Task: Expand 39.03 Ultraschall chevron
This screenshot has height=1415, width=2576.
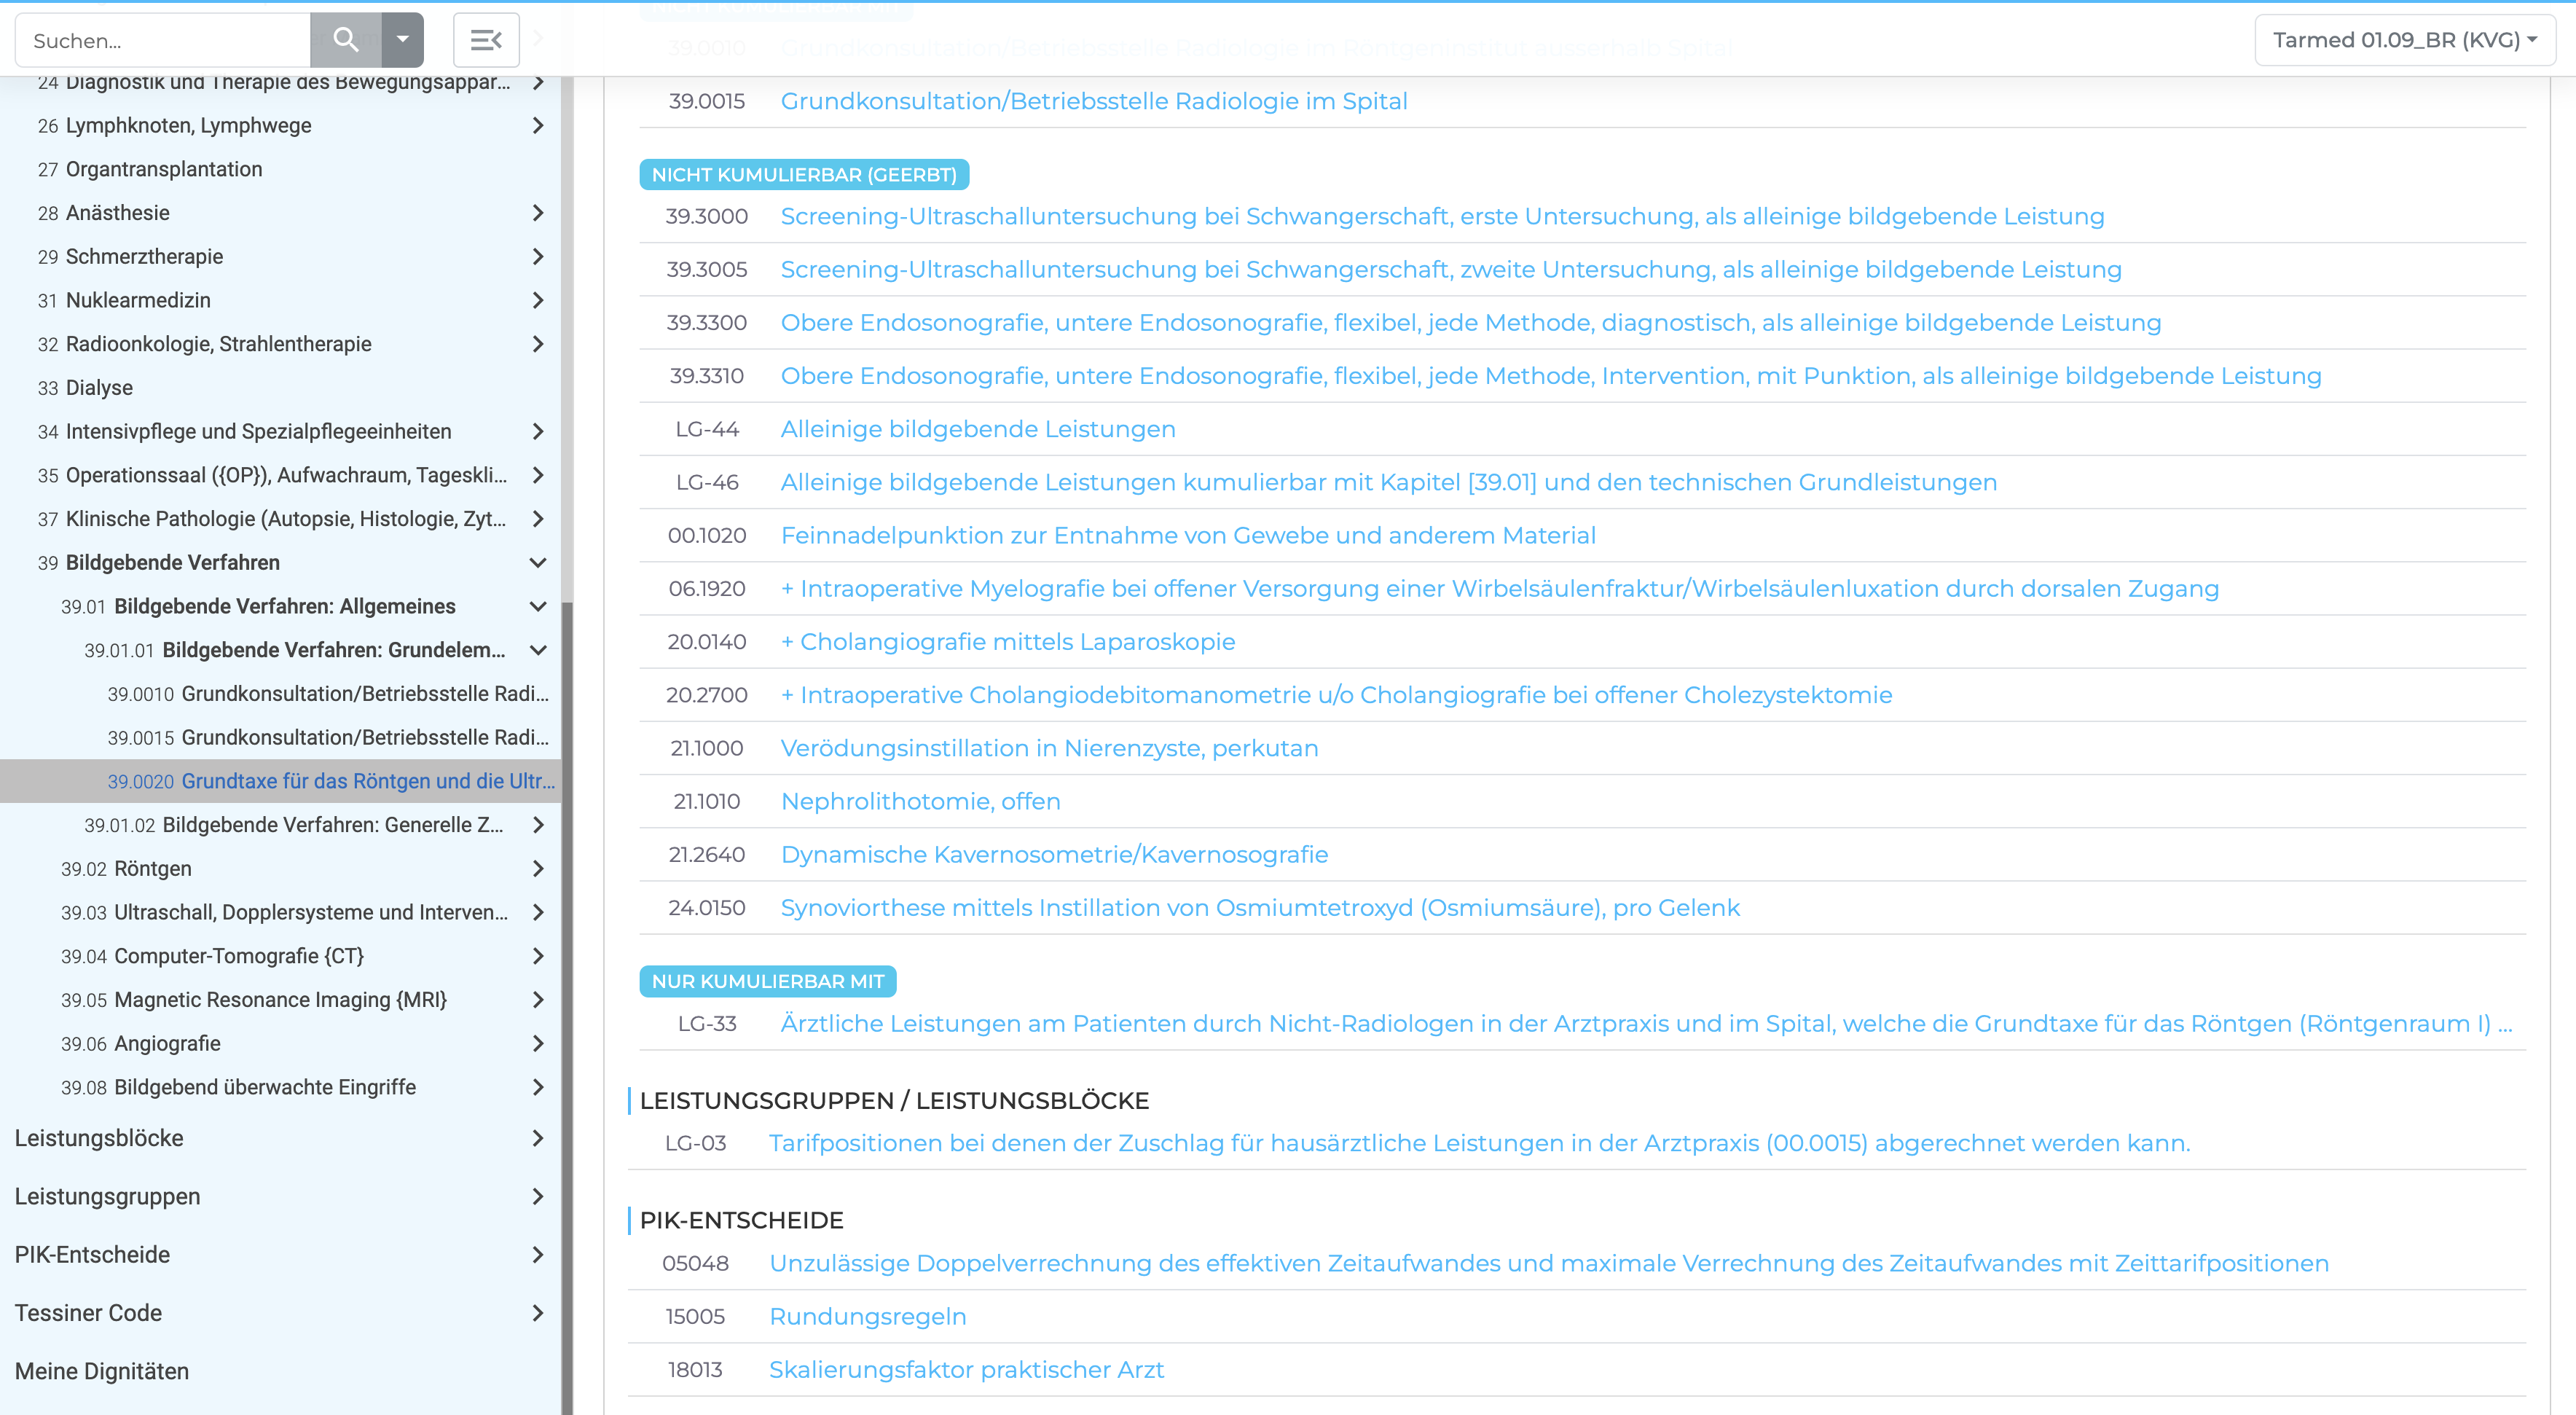Action: click(x=538, y=912)
